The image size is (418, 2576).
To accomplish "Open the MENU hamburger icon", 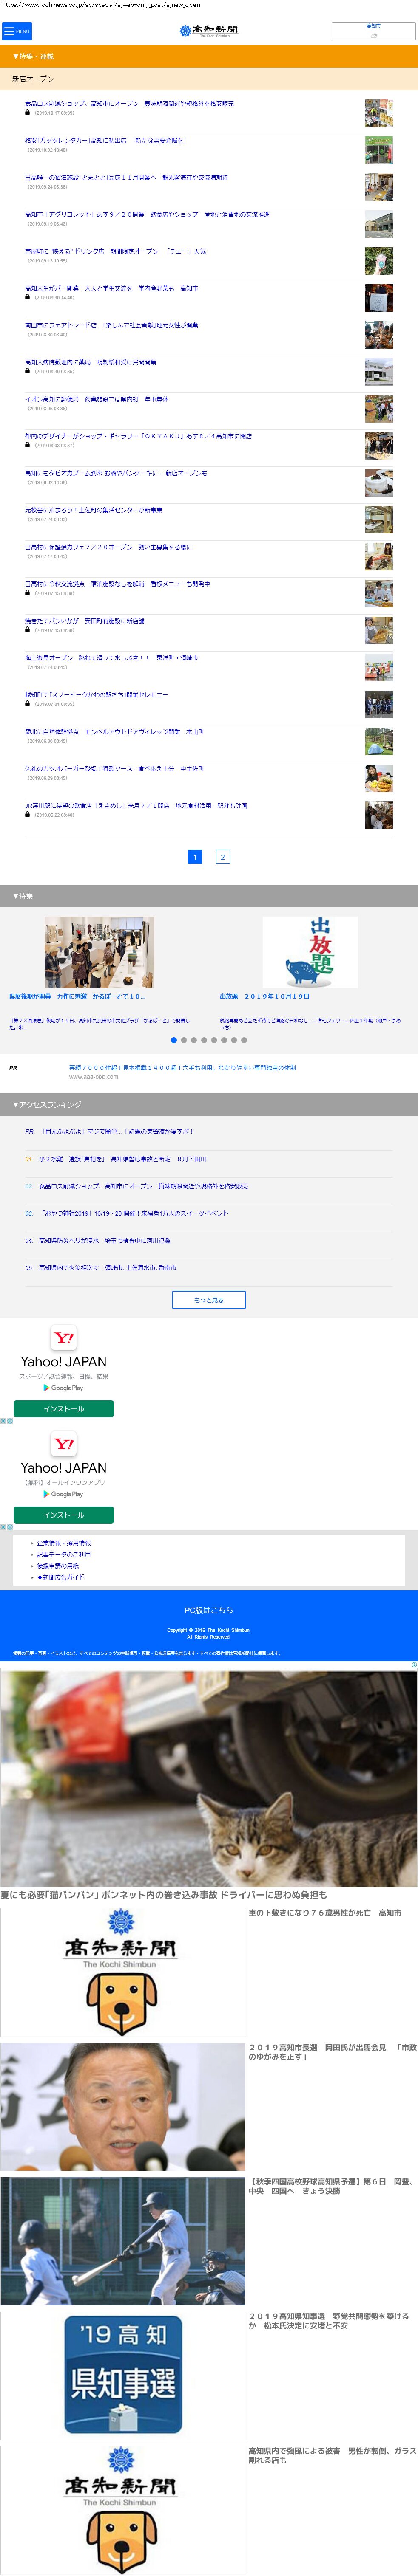I will 16,31.
